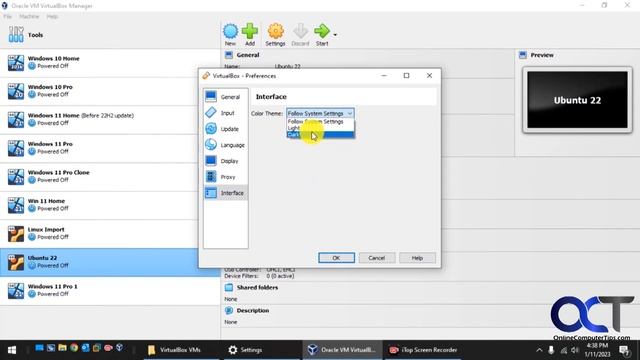
Task: Select the Windows 11 Pro VM
Action: tap(110, 148)
